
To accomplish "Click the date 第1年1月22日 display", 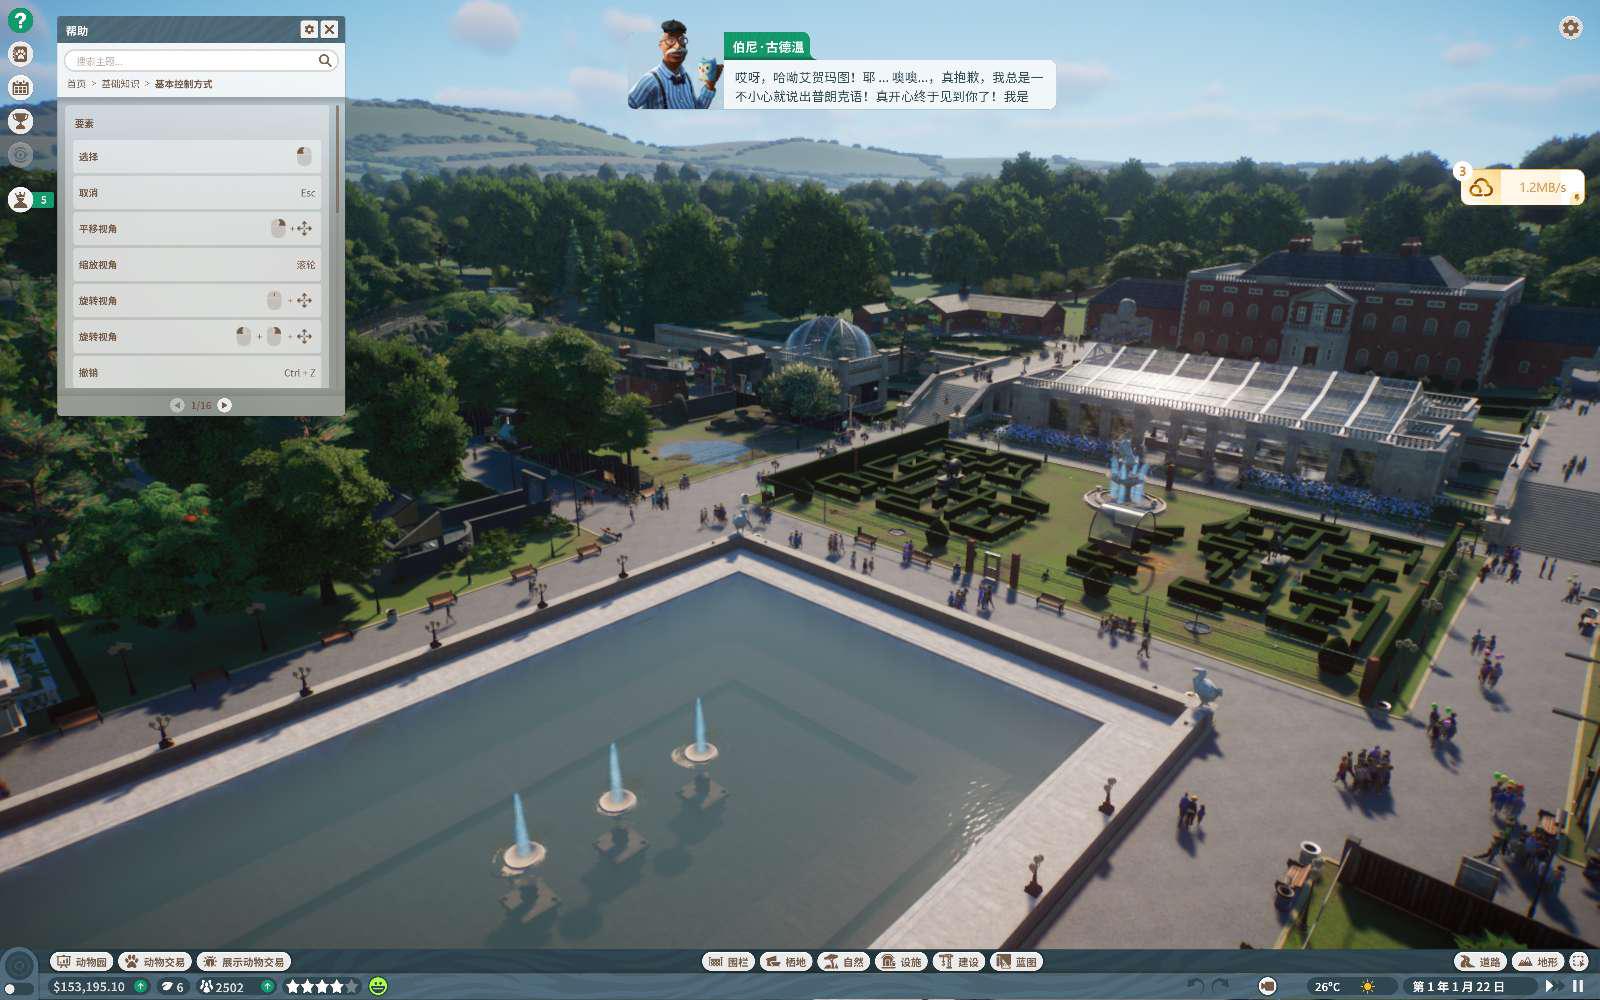I will [1458, 987].
